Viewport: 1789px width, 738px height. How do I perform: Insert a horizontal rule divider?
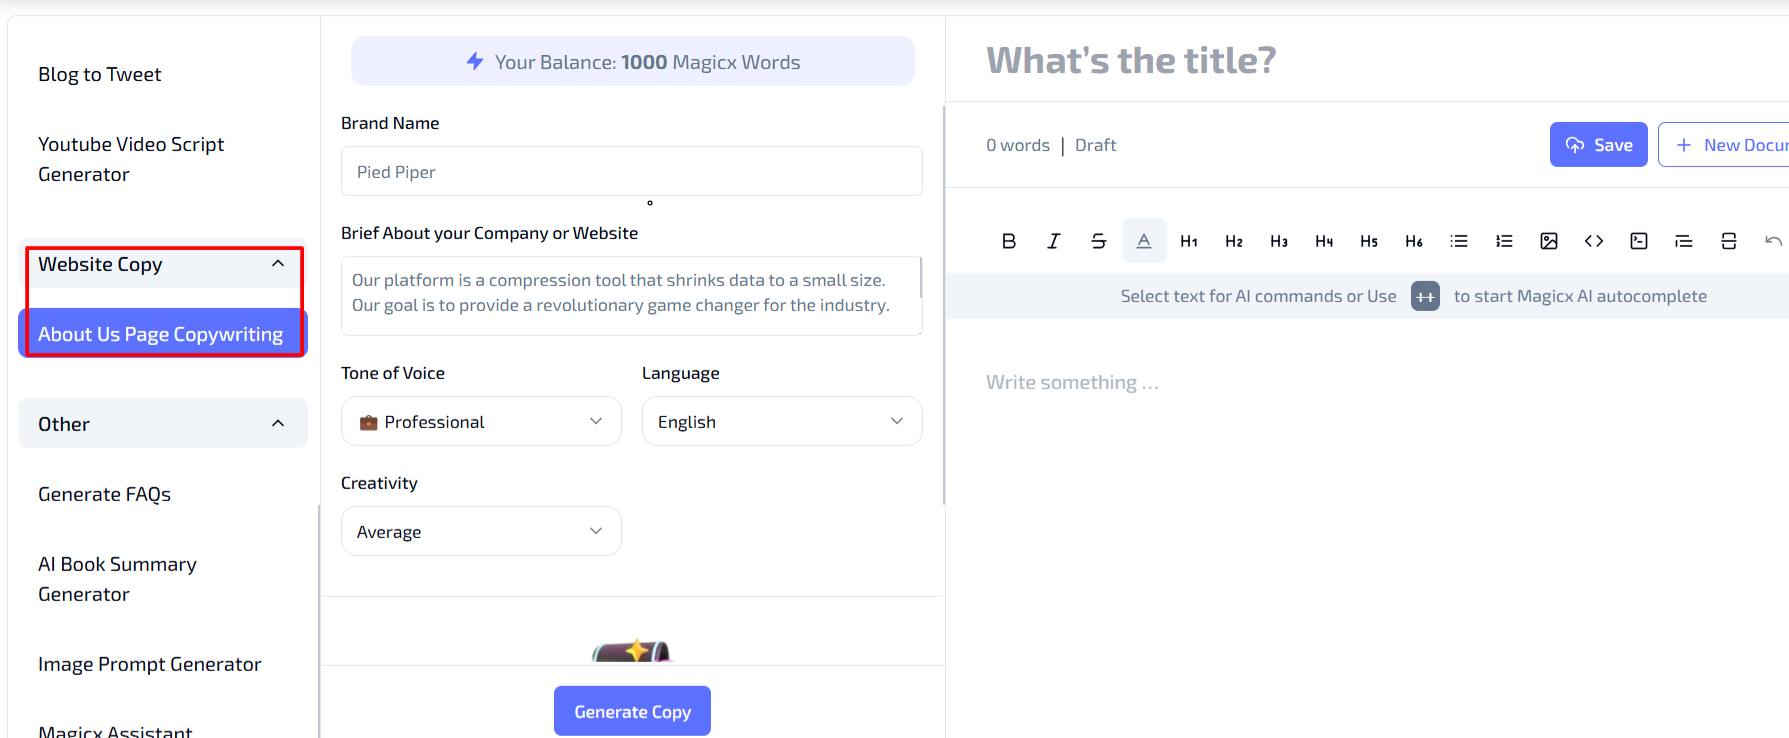coord(1729,241)
